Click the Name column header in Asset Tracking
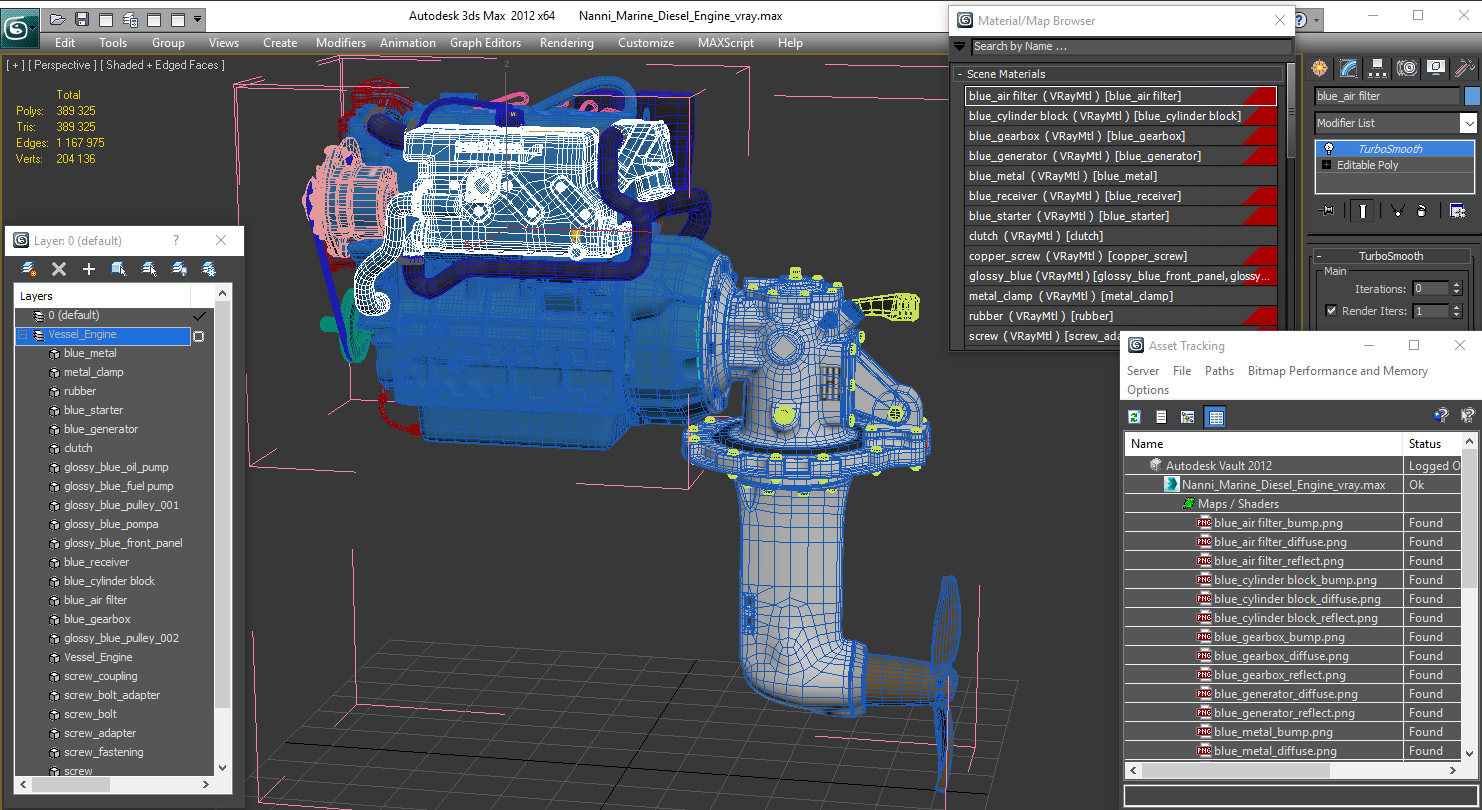 pos(1264,443)
